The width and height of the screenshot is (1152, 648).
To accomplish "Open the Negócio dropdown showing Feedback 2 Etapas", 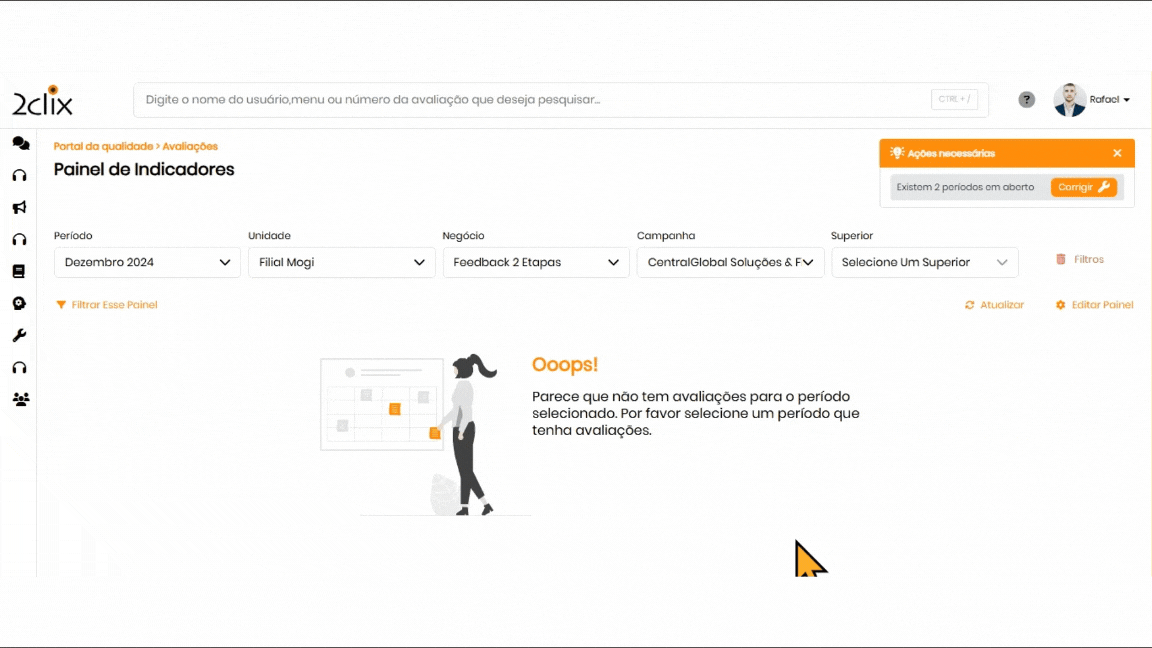I will 535,262.
